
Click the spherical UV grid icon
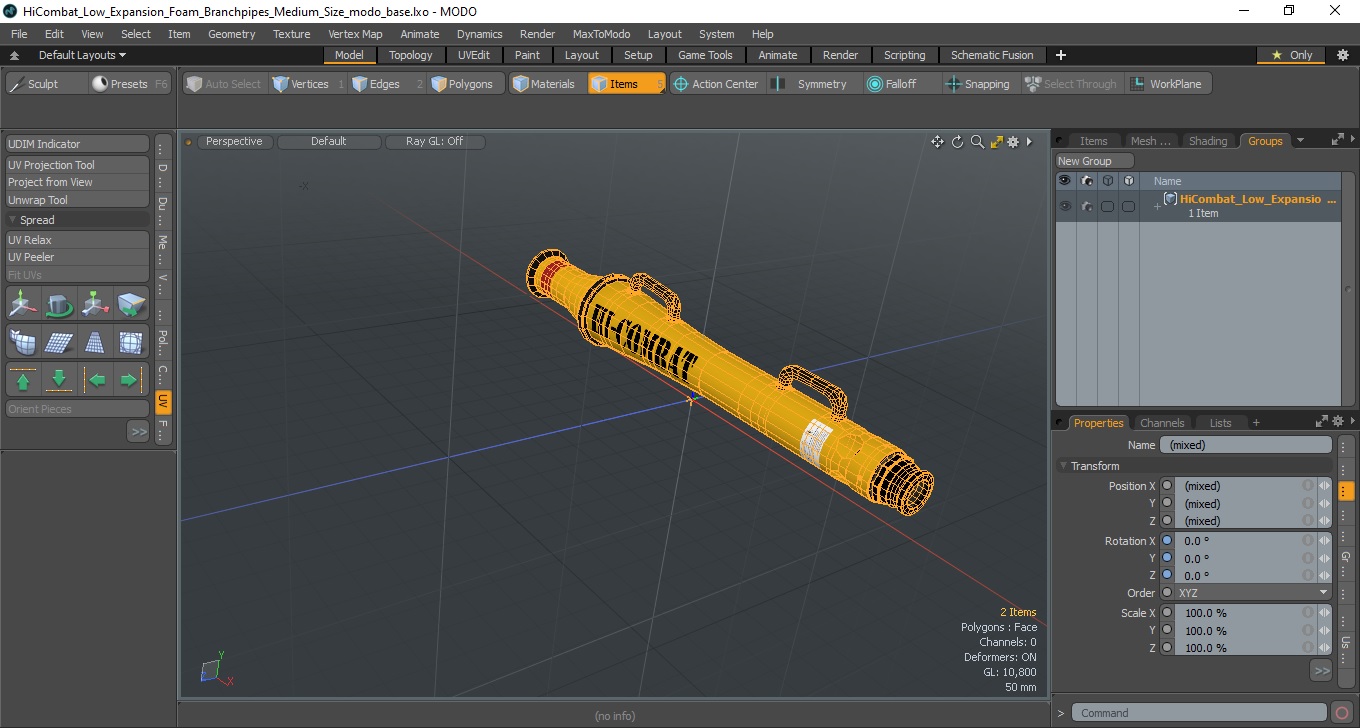[131, 342]
